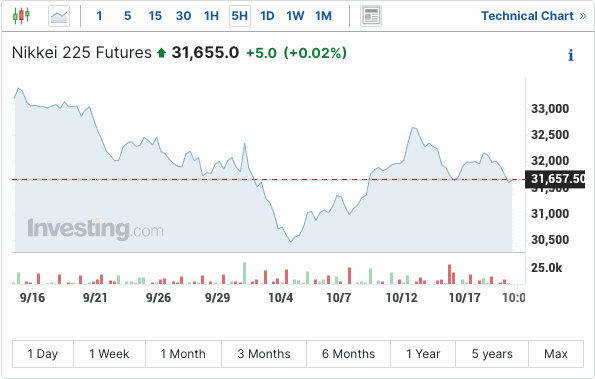The width and height of the screenshot is (595, 379).
Task: Switch to candlestick chart view
Action: [x=21, y=16]
